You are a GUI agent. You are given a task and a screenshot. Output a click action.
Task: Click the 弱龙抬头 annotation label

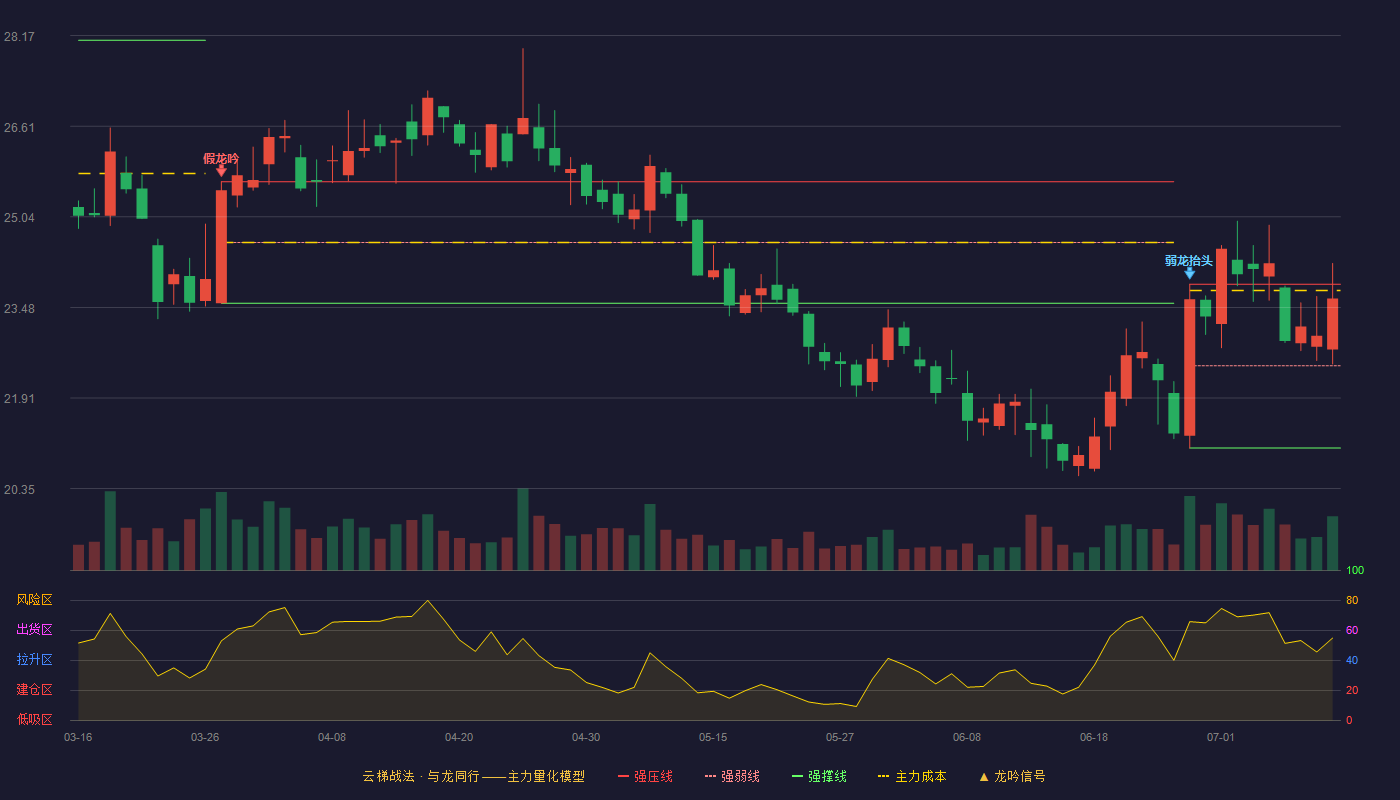1189,260
